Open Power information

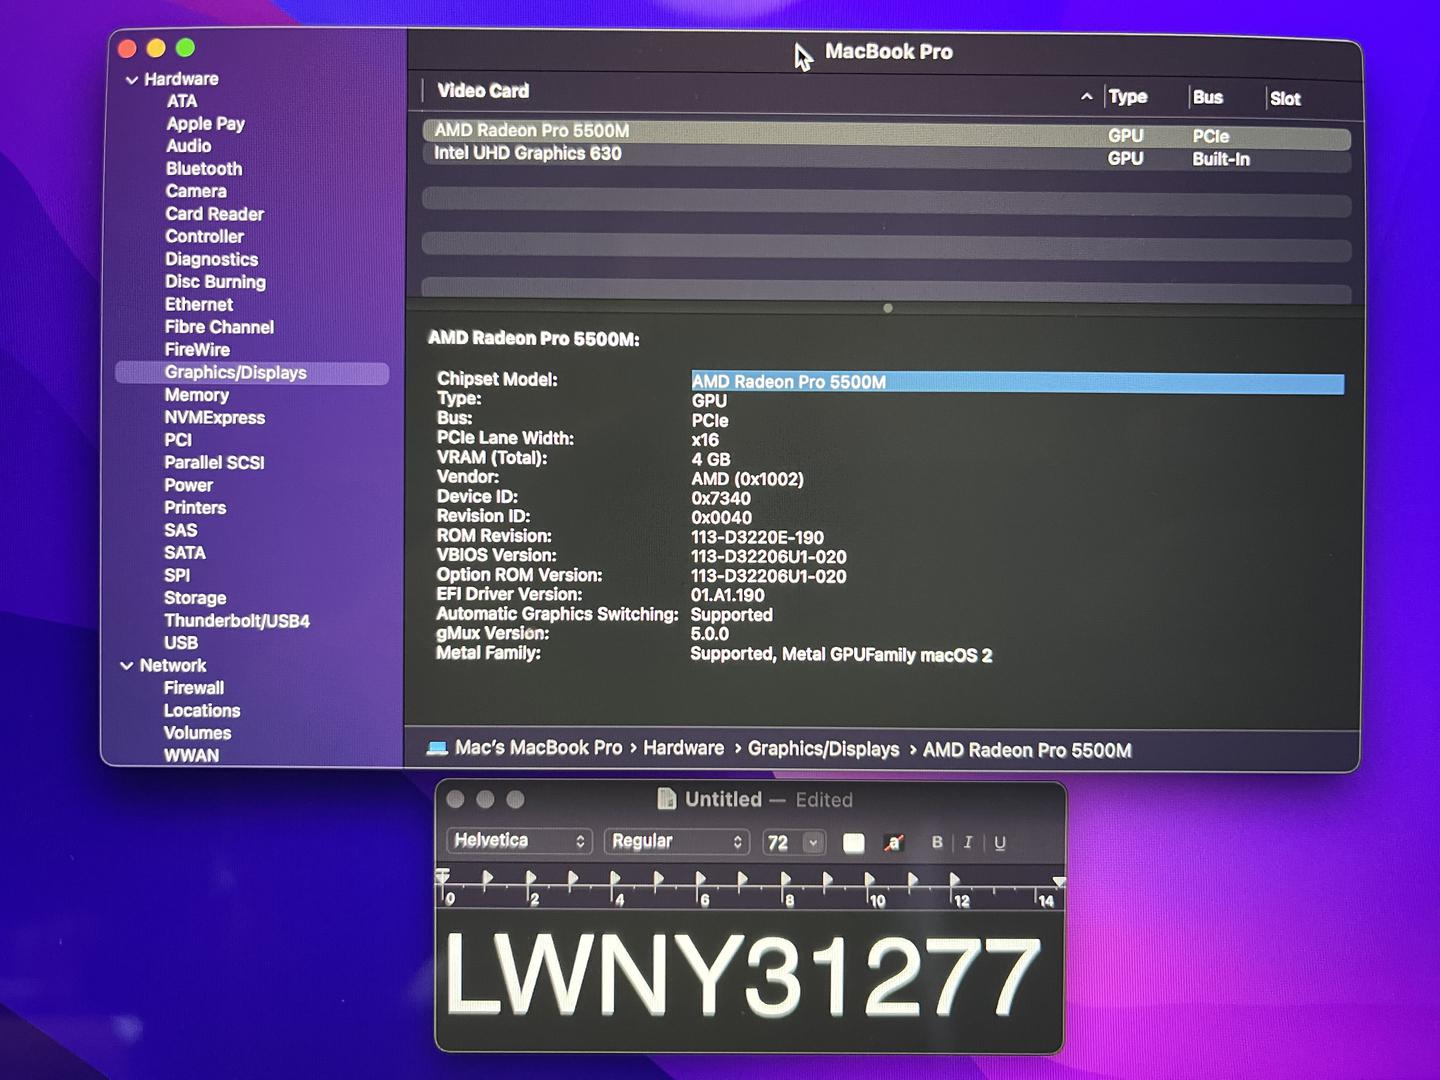[x=189, y=485]
